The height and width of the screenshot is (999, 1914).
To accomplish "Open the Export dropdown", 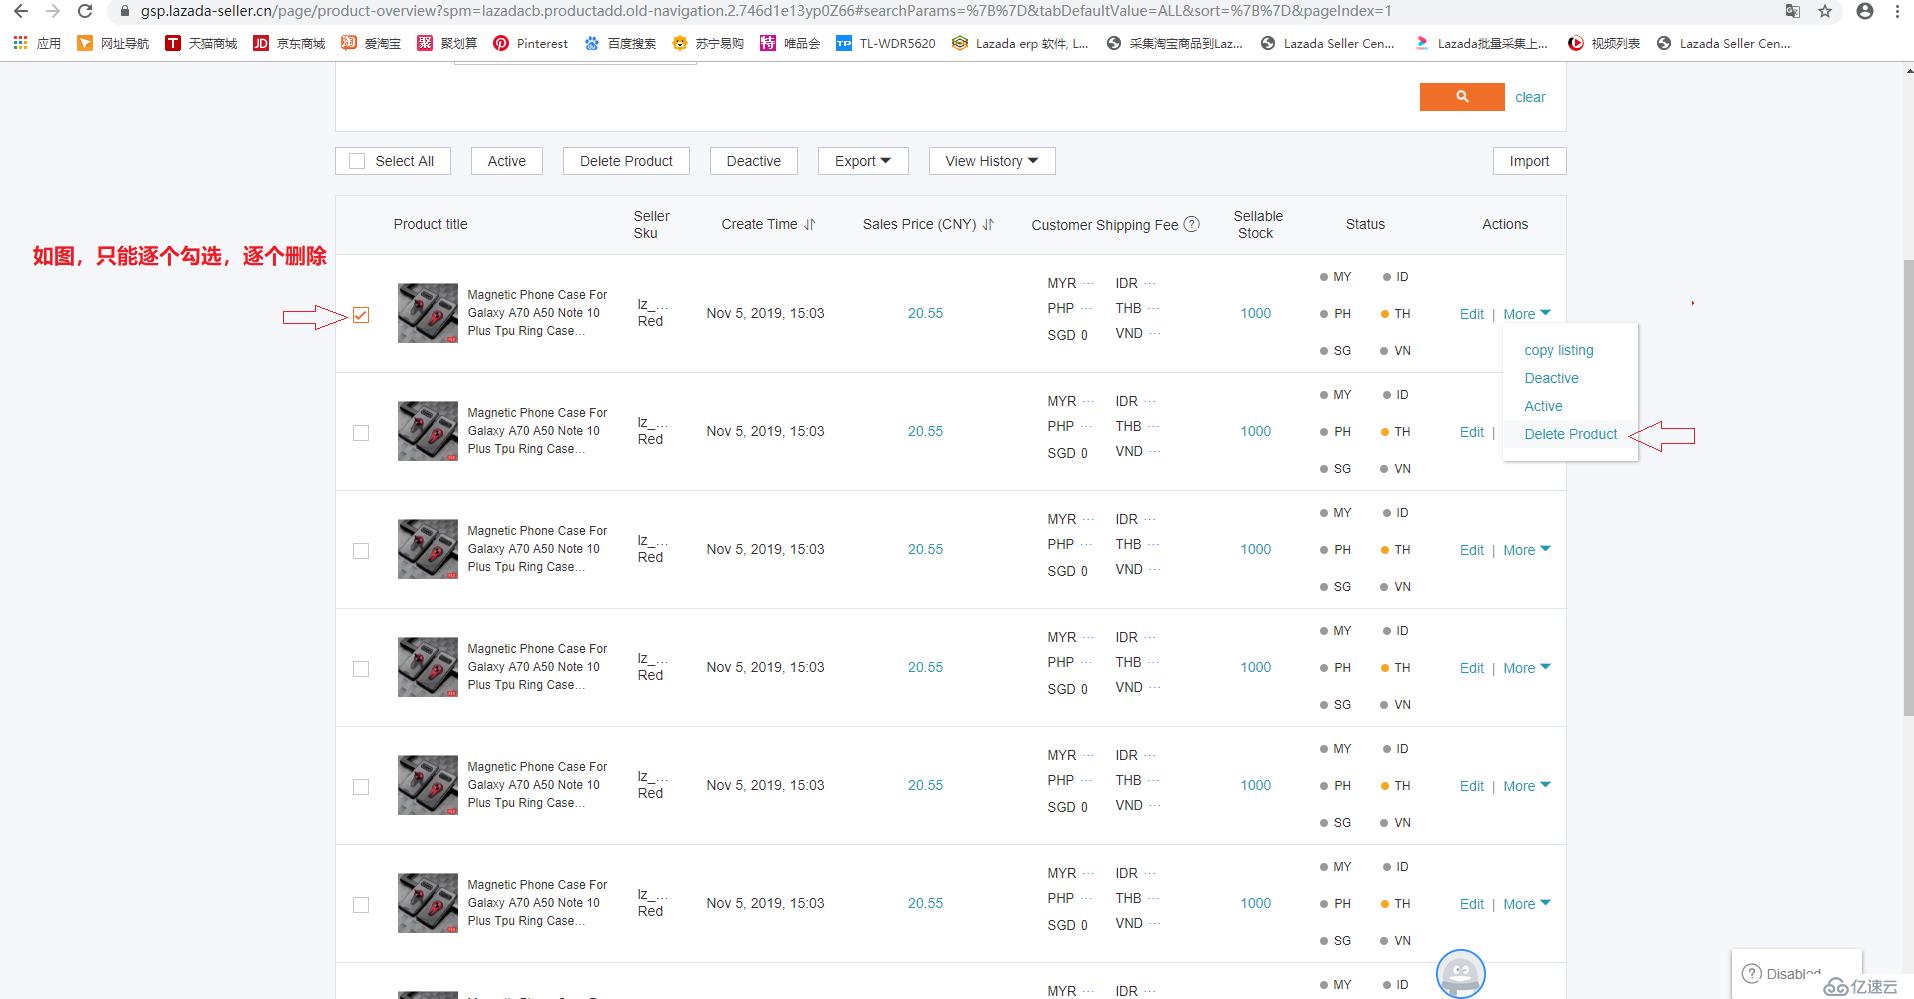I will pyautogui.click(x=863, y=161).
